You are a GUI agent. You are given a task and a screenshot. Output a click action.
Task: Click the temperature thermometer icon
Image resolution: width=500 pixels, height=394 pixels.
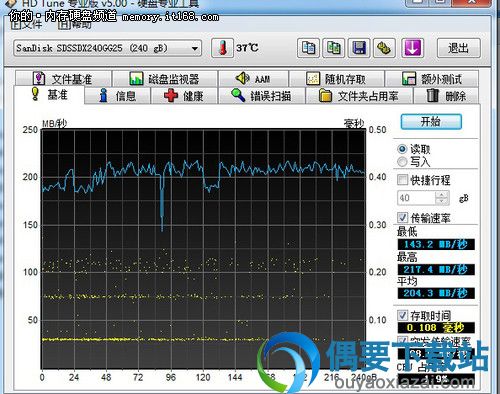222,48
